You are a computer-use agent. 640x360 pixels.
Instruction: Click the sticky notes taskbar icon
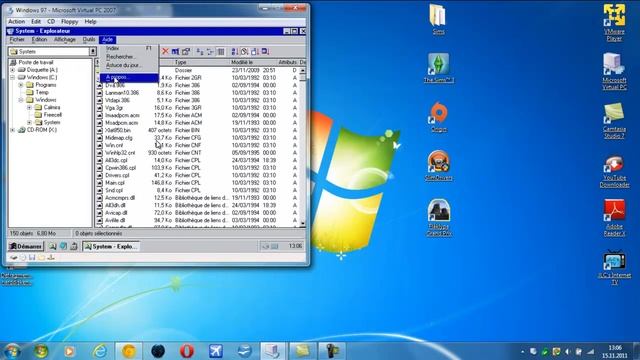pos(302,351)
